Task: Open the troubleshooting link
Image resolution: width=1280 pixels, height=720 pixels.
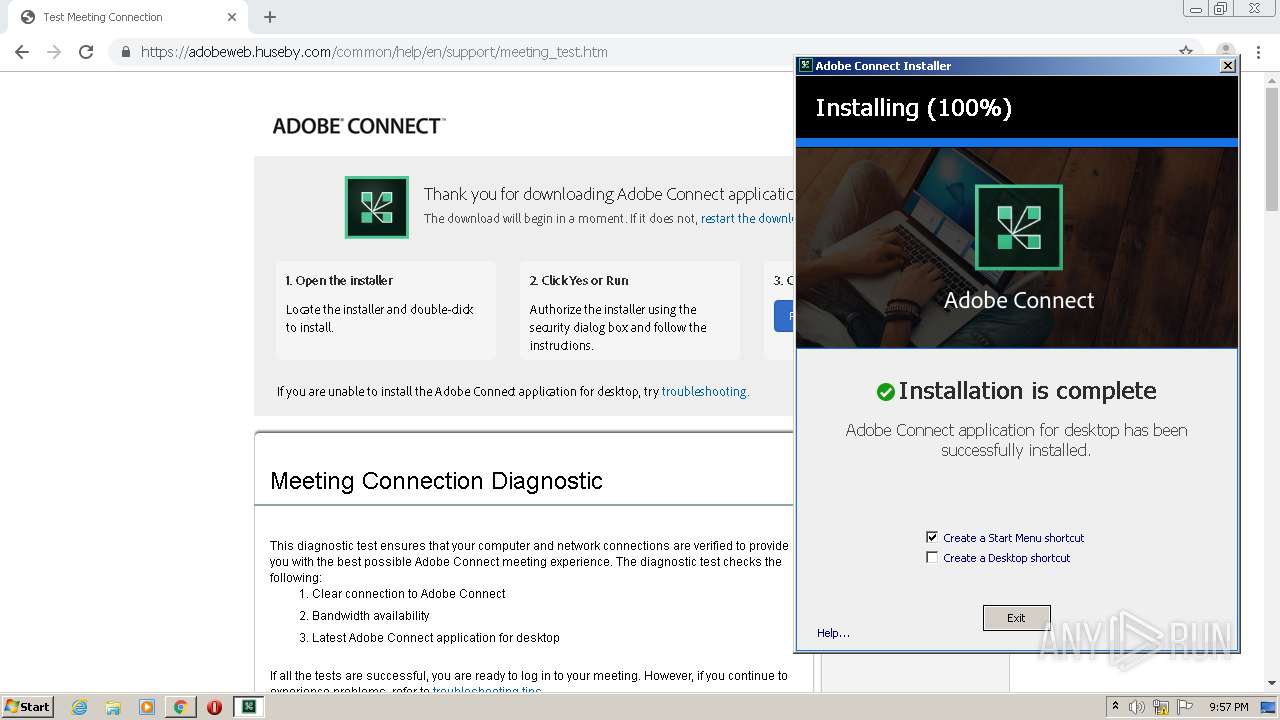Action: pos(705,391)
